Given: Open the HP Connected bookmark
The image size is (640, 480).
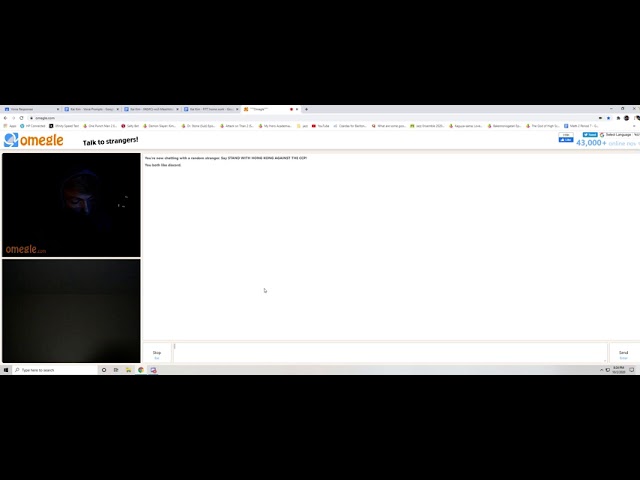Looking at the screenshot, I should pos(33,126).
